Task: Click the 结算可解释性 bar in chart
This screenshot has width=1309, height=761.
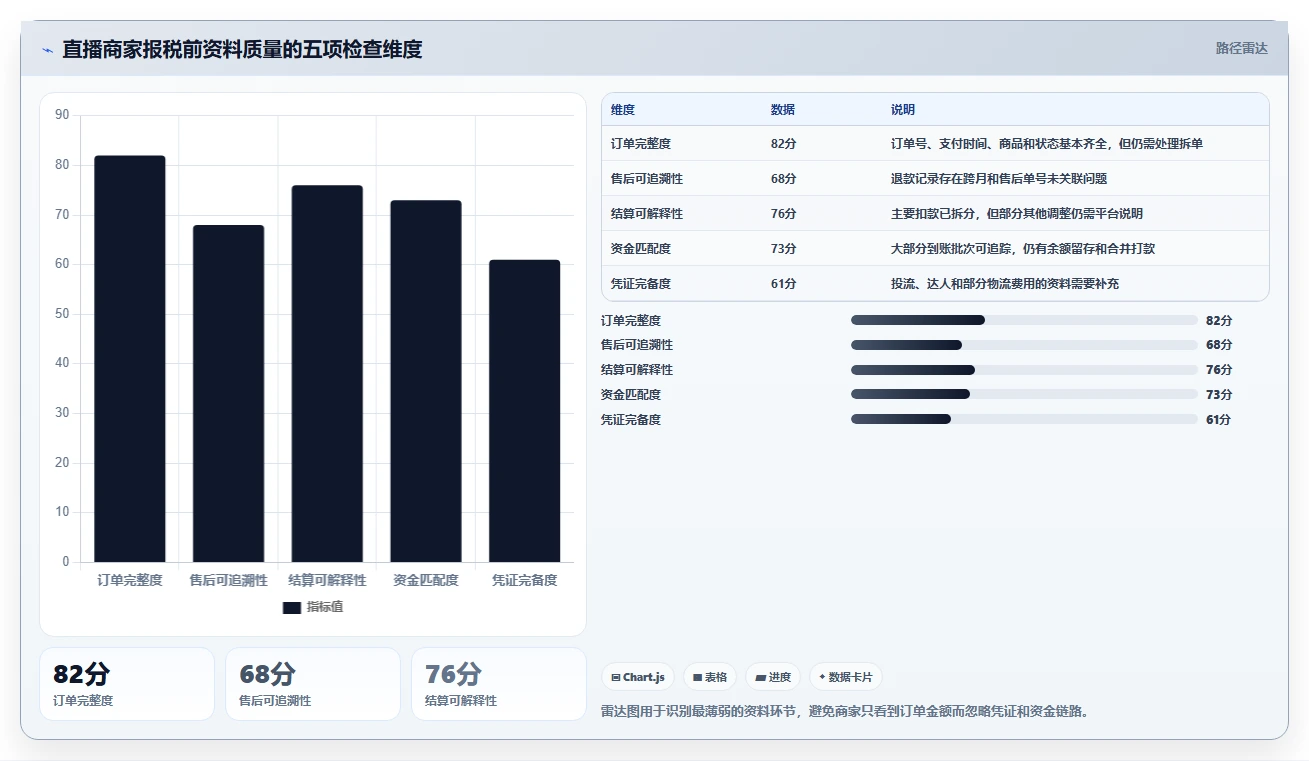Action: 327,374
